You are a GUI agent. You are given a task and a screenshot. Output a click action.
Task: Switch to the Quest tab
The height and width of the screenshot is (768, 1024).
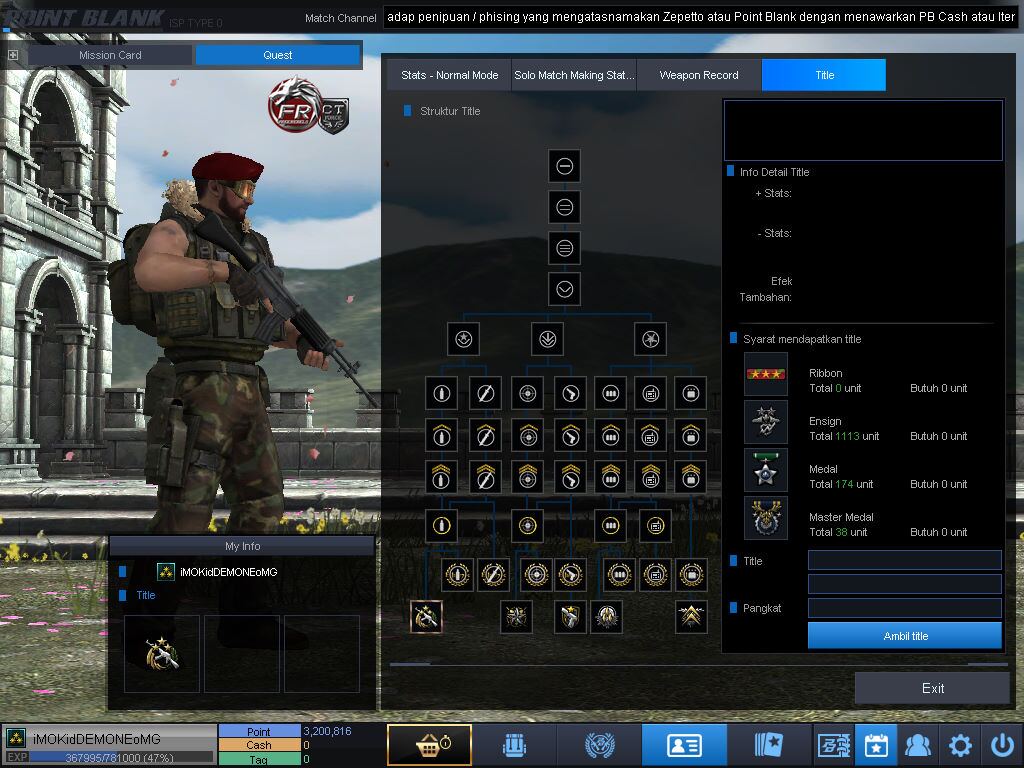point(278,55)
